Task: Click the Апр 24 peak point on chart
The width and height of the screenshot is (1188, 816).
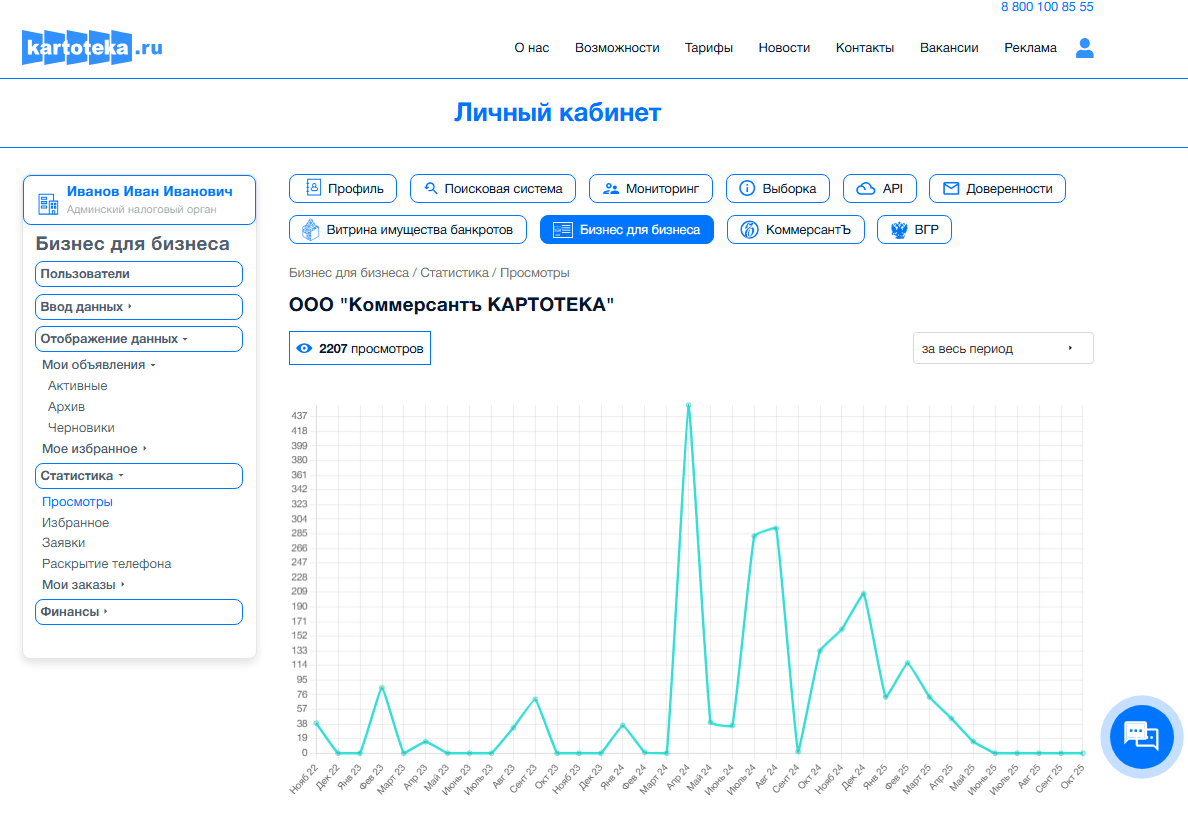Action: click(688, 406)
